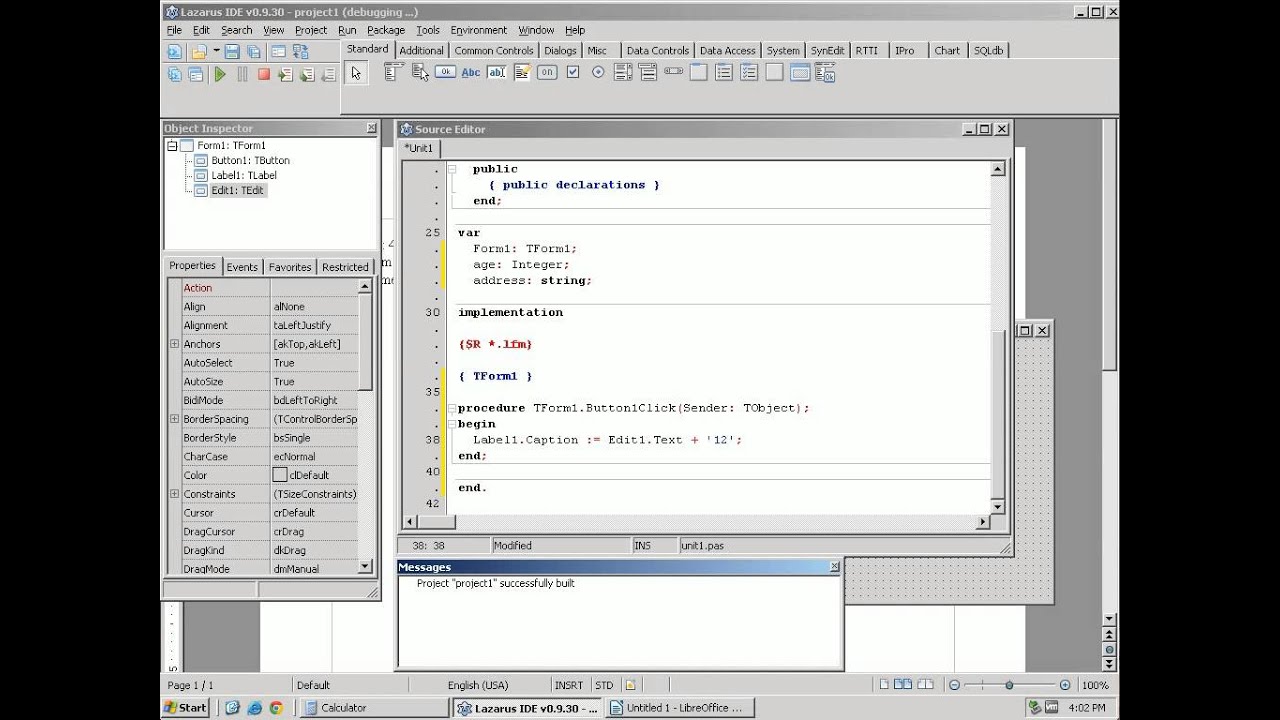Click the Save All toolbar icon
This screenshot has height=720, width=1280.
tap(254, 52)
